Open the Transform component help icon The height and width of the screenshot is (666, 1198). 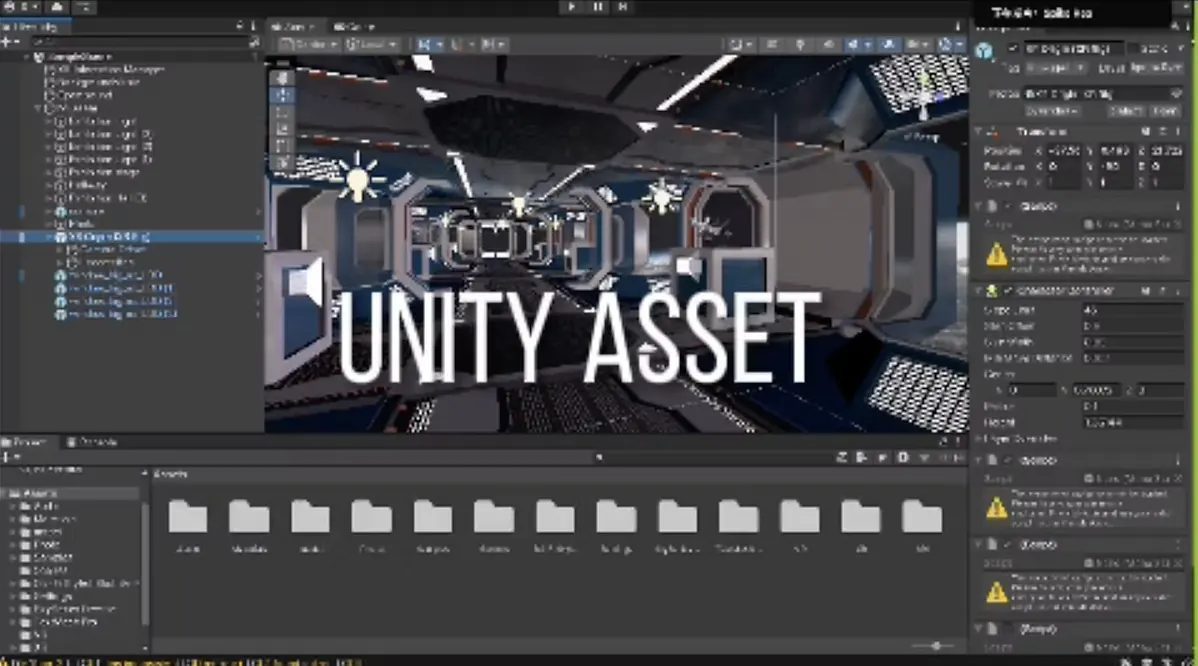1145,131
